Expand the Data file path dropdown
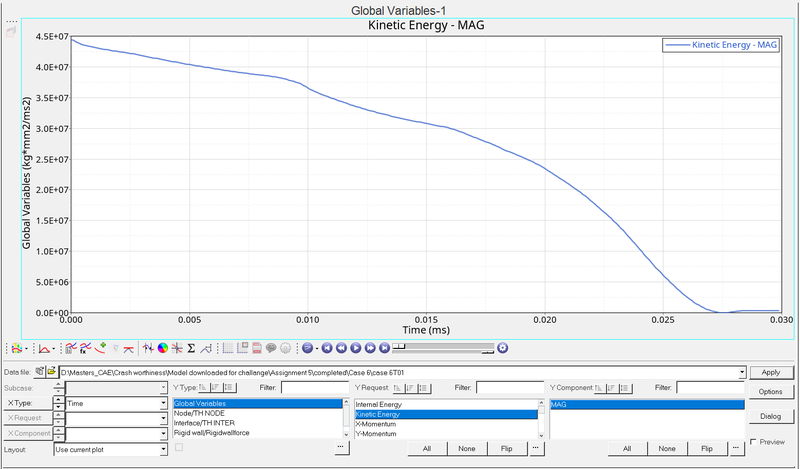The image size is (800, 469). (741, 372)
